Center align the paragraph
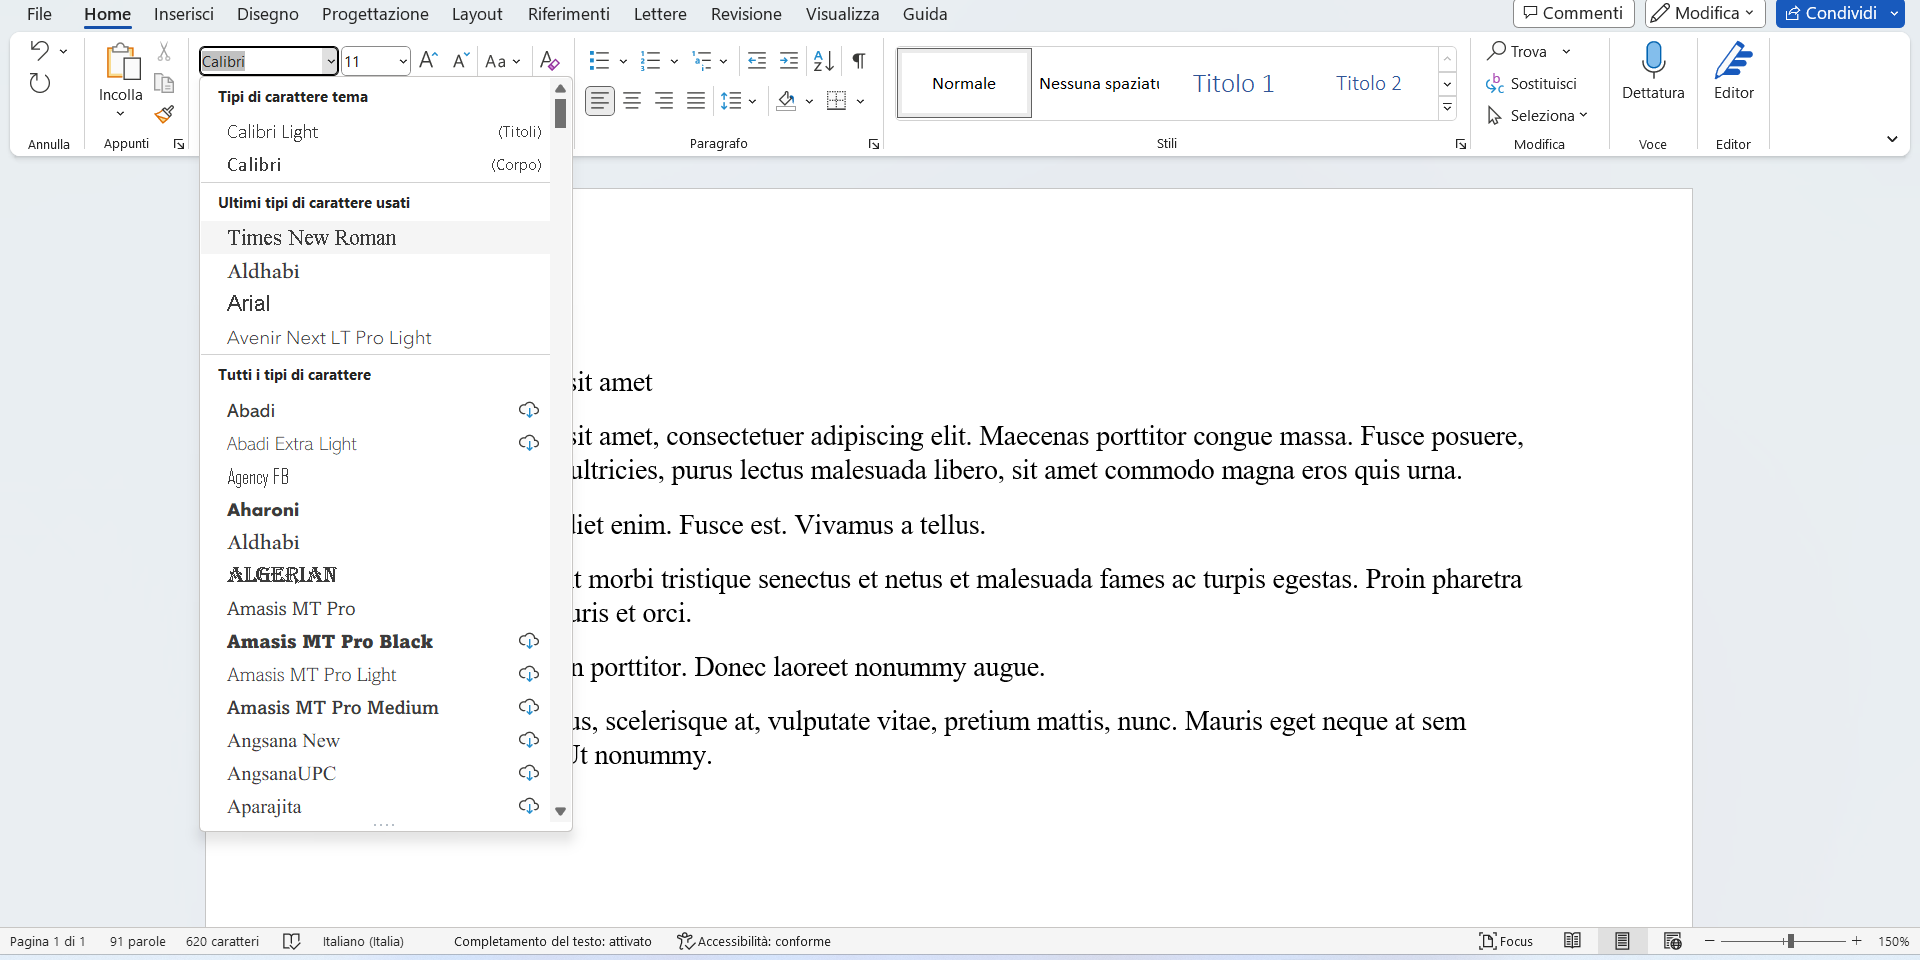Screen dimensions: 1920x960 (x=631, y=100)
